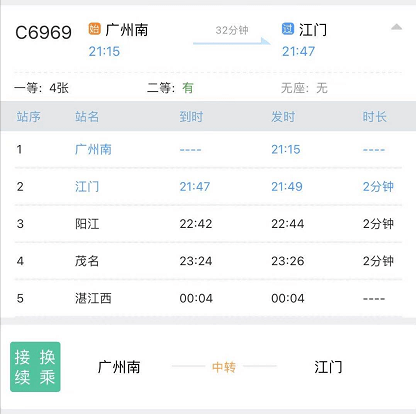Click the 湛江西 terminal station row

[x=208, y=298]
